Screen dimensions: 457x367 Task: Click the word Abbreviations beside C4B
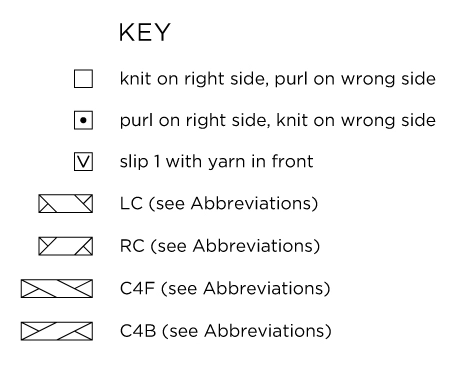click(265, 331)
